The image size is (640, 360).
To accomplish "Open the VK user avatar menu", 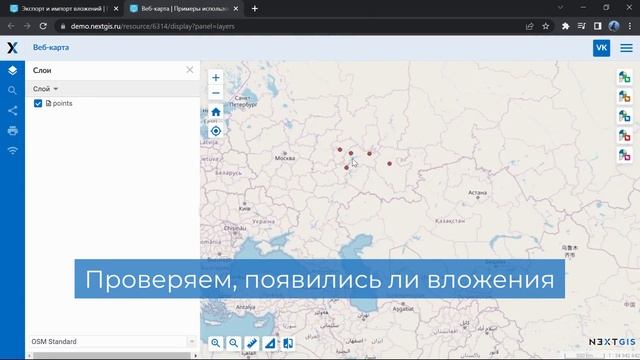I will click(x=601, y=48).
